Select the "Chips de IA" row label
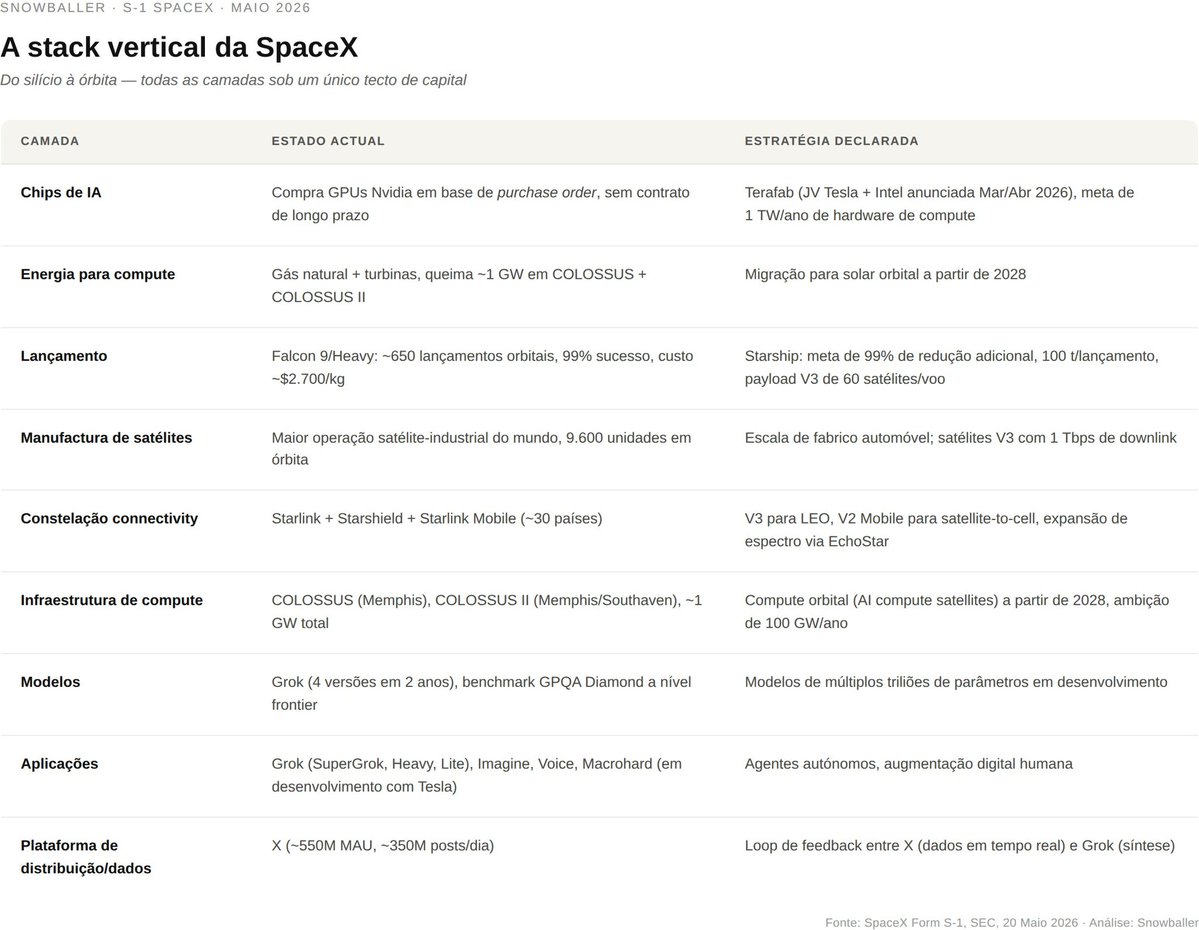Image resolution: width=1199 pixels, height=930 pixels. 61,193
